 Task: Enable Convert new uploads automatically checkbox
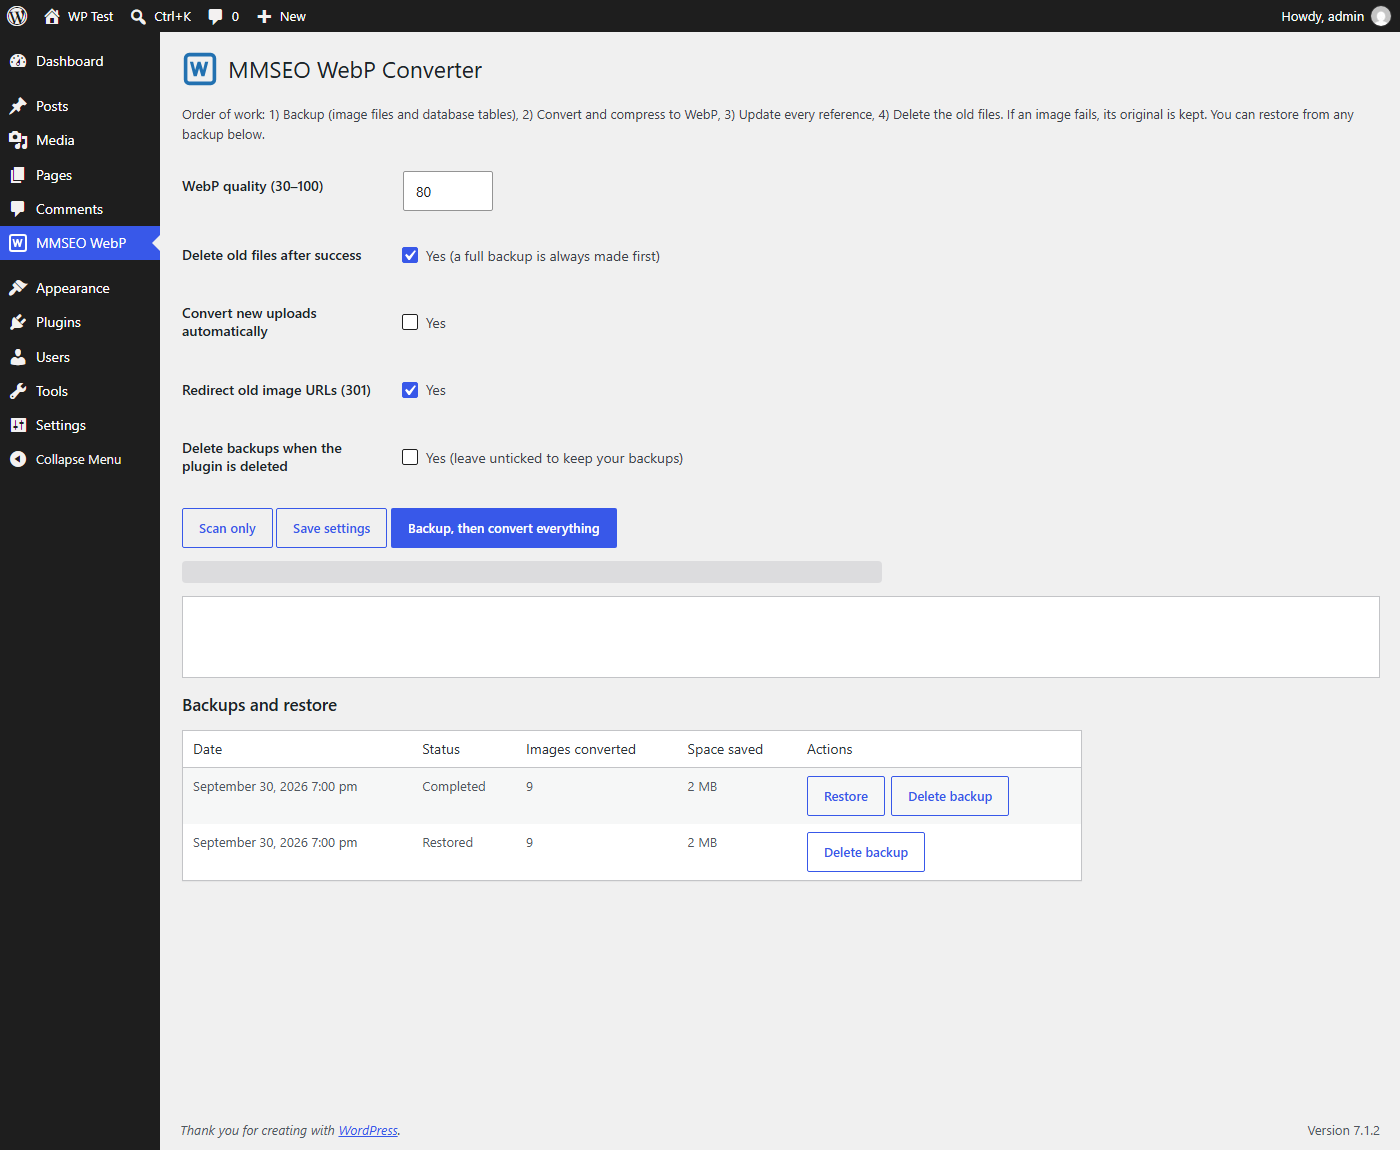pos(410,322)
